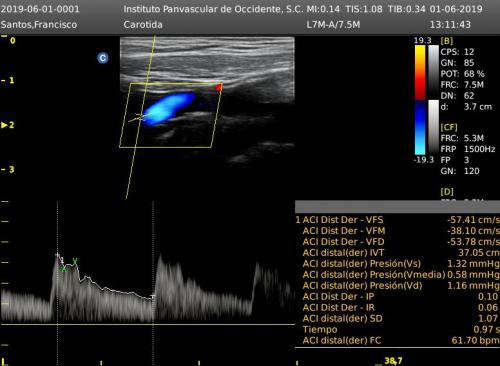
Task: Select the red-yellow velocity color bar
Action: pos(420,72)
